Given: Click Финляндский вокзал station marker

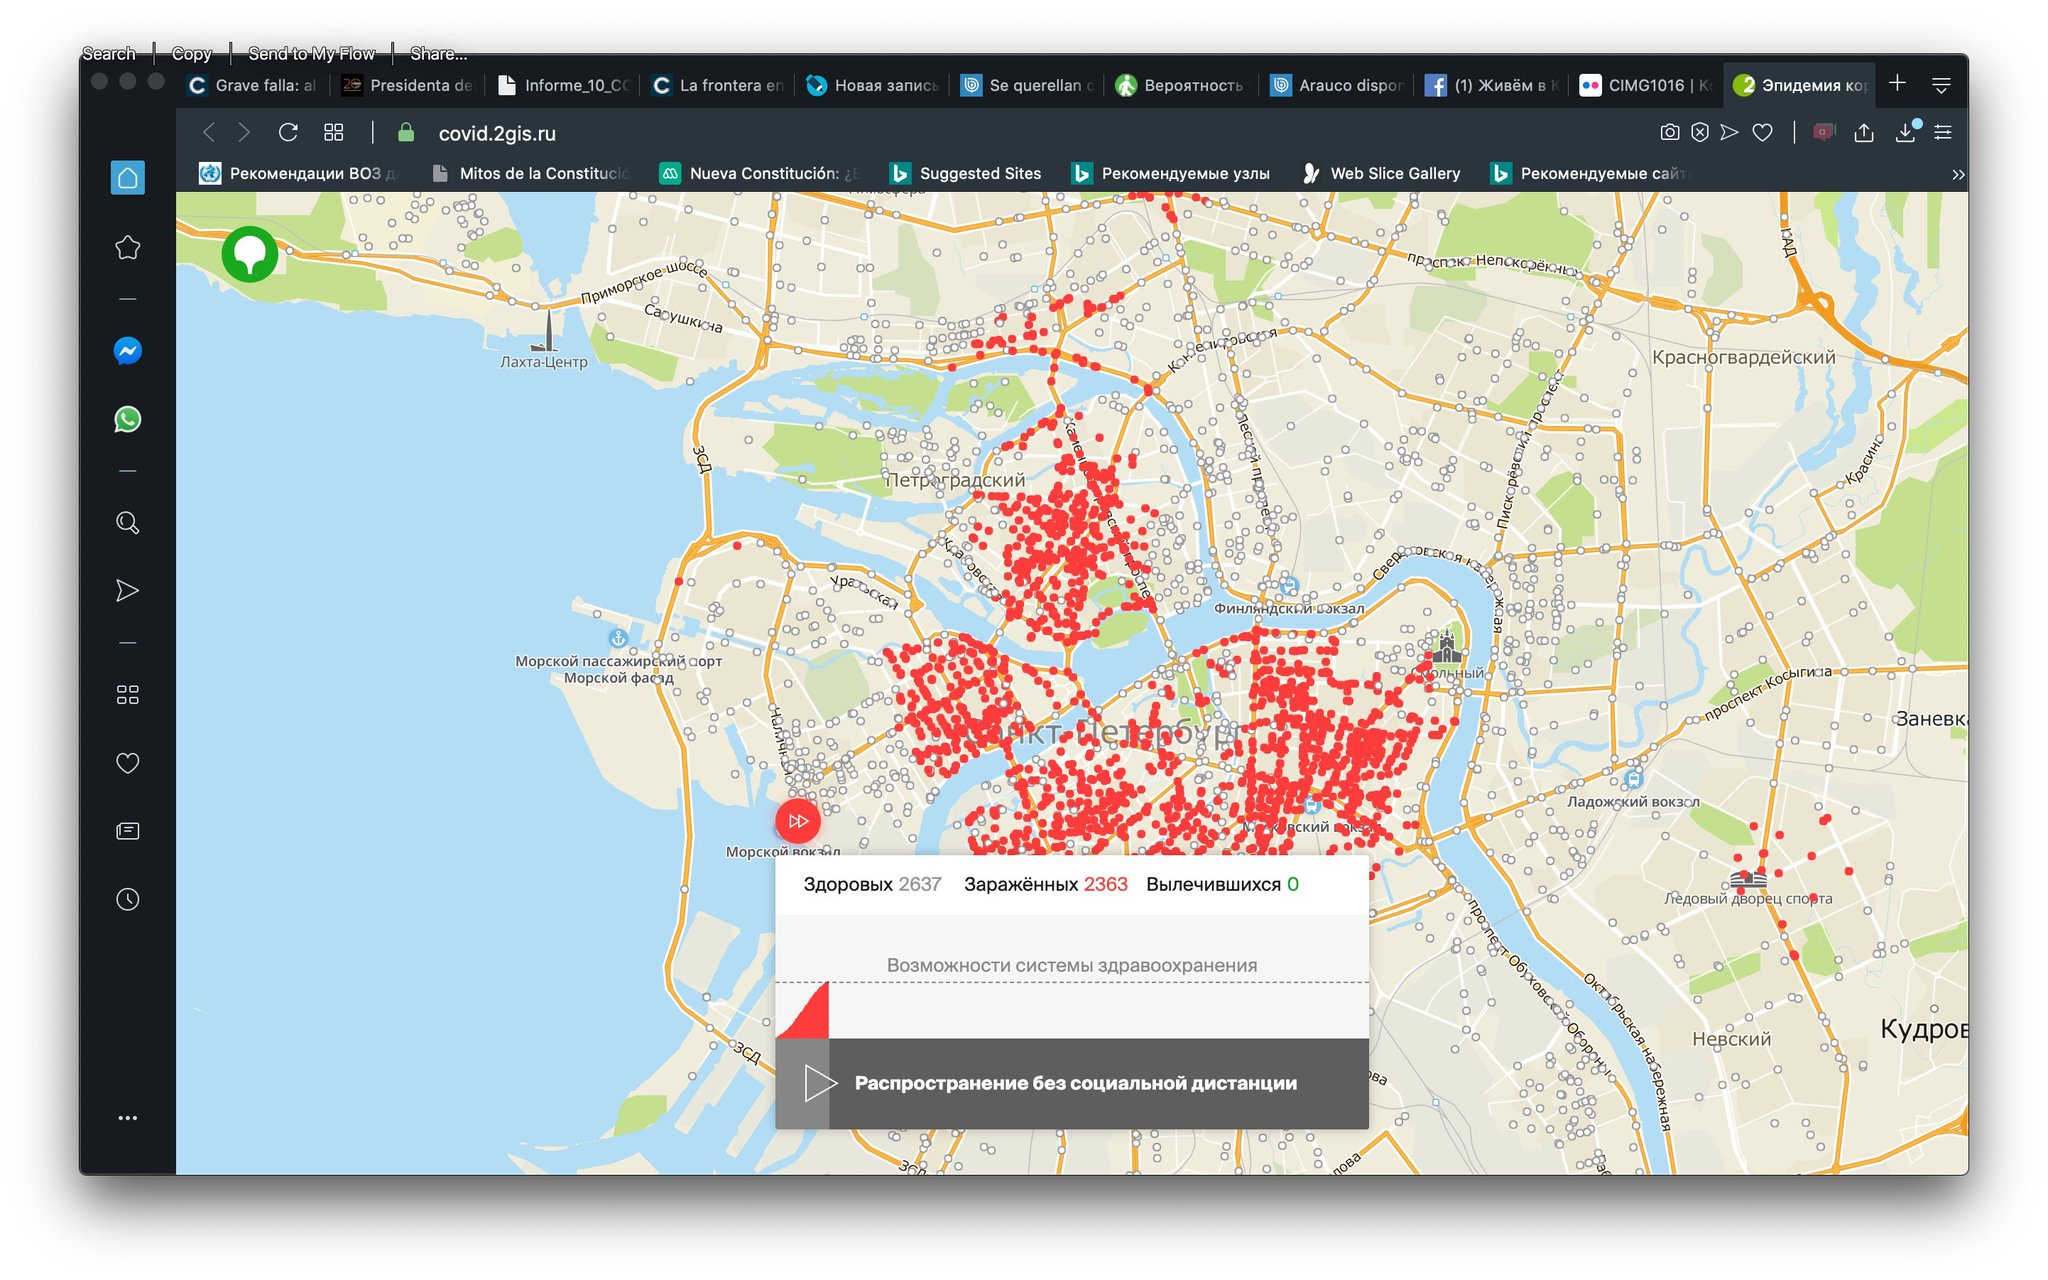Looking at the screenshot, I should 1288,586.
